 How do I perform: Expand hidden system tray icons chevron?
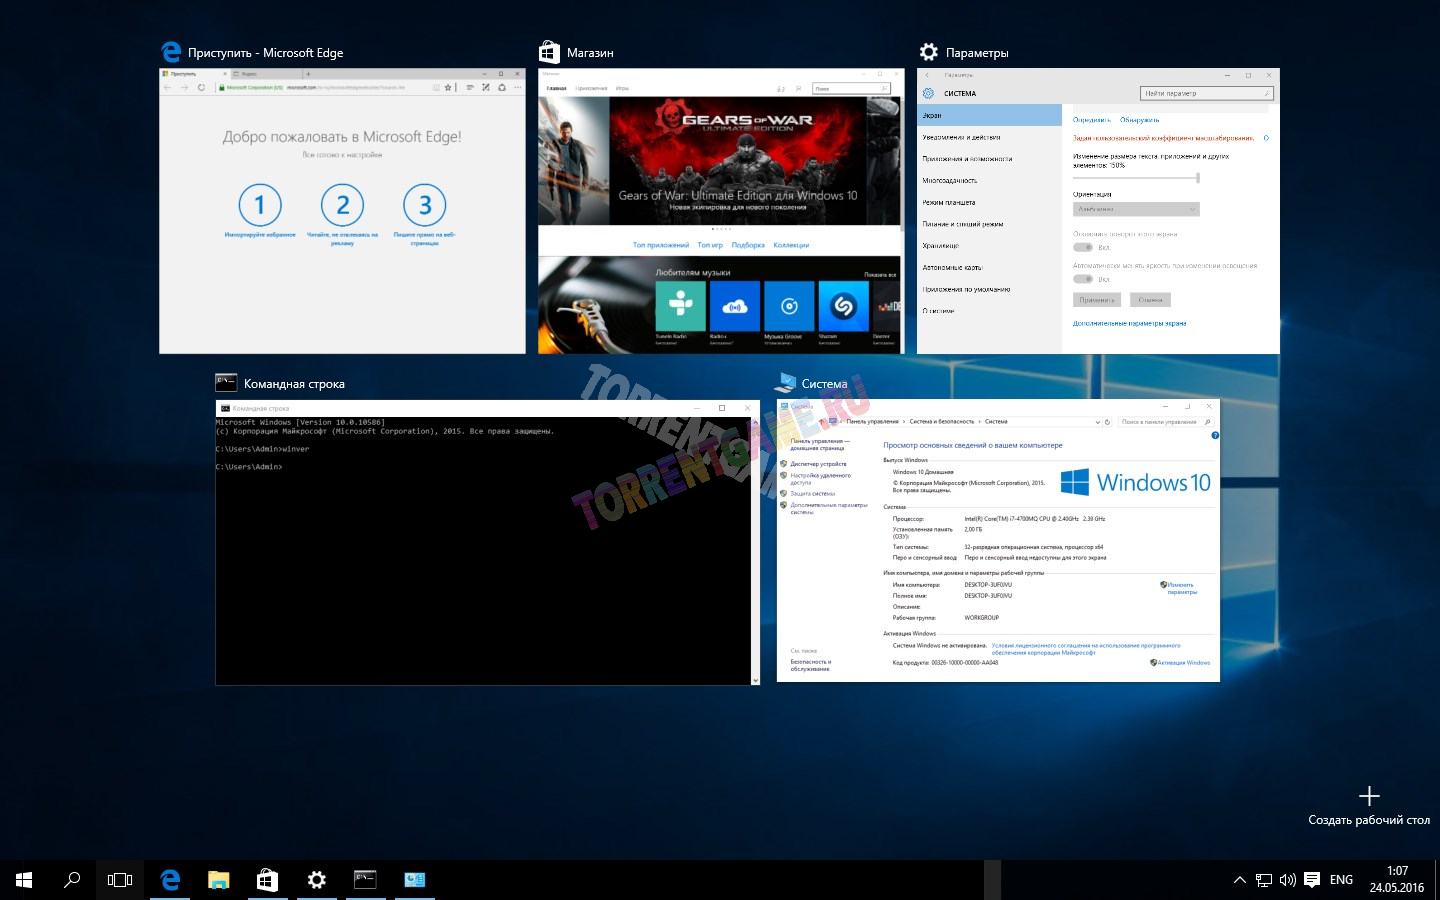pyautogui.click(x=1240, y=880)
